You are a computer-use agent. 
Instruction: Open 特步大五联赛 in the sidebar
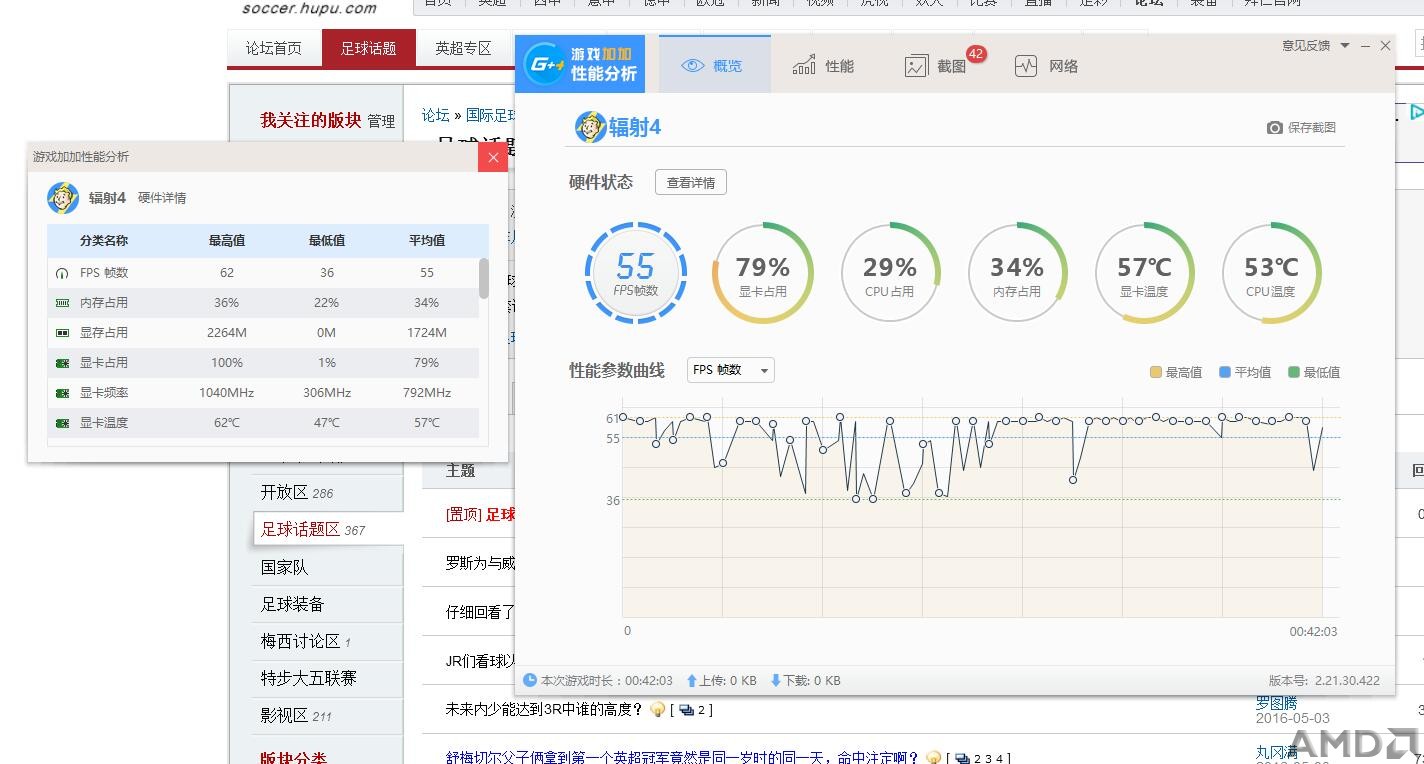pos(308,678)
